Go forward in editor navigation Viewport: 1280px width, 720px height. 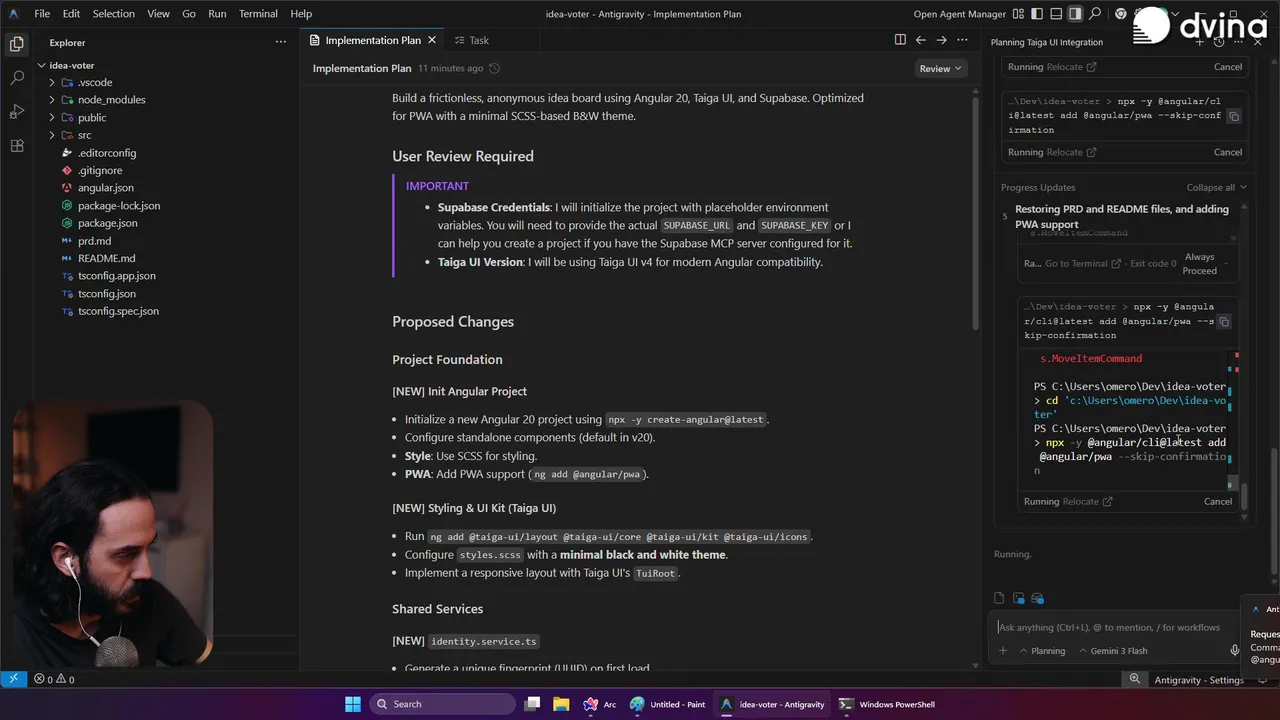941,40
